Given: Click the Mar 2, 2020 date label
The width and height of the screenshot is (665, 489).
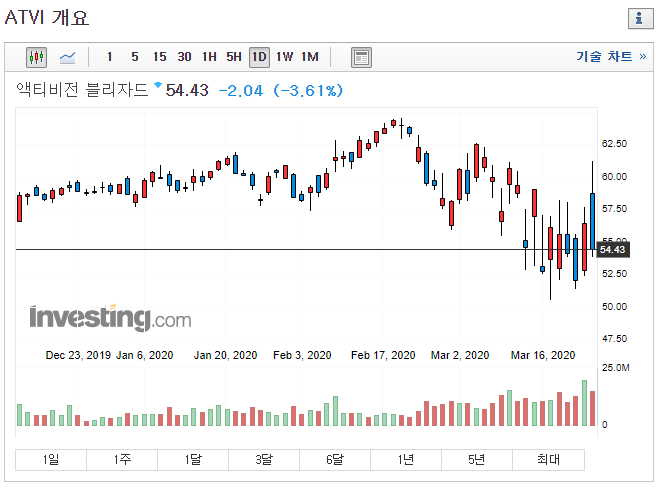Looking at the screenshot, I should coord(460,355).
